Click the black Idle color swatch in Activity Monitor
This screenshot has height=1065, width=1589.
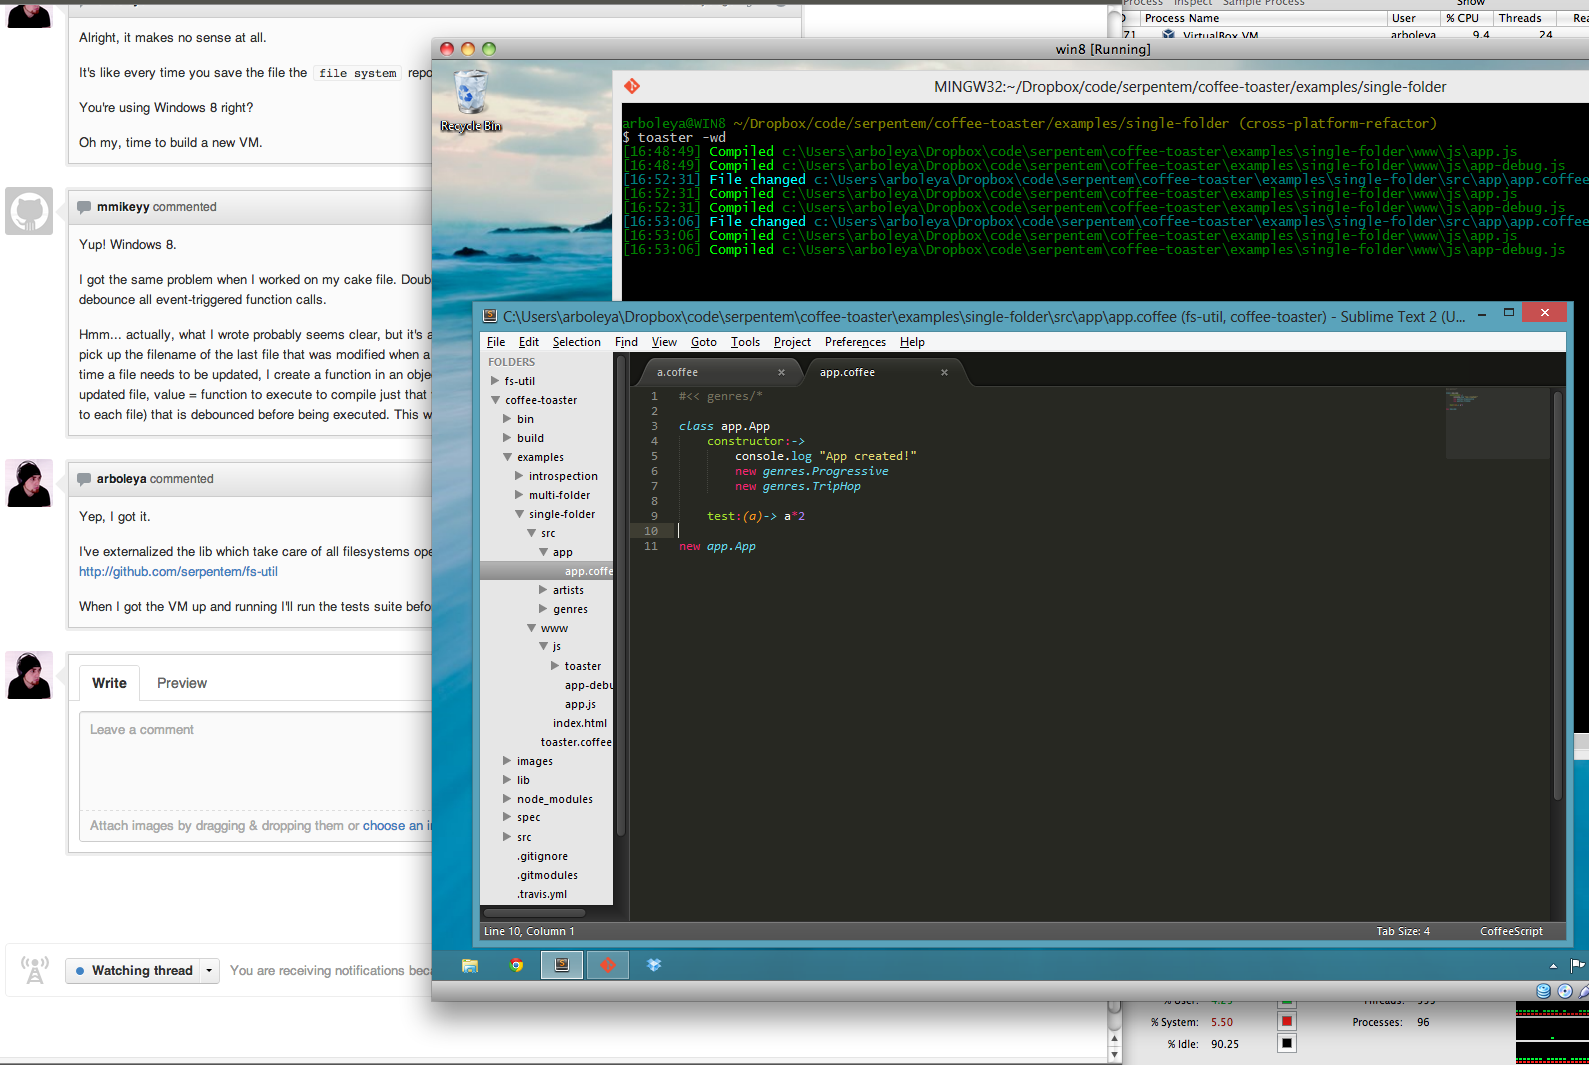click(x=1287, y=1043)
